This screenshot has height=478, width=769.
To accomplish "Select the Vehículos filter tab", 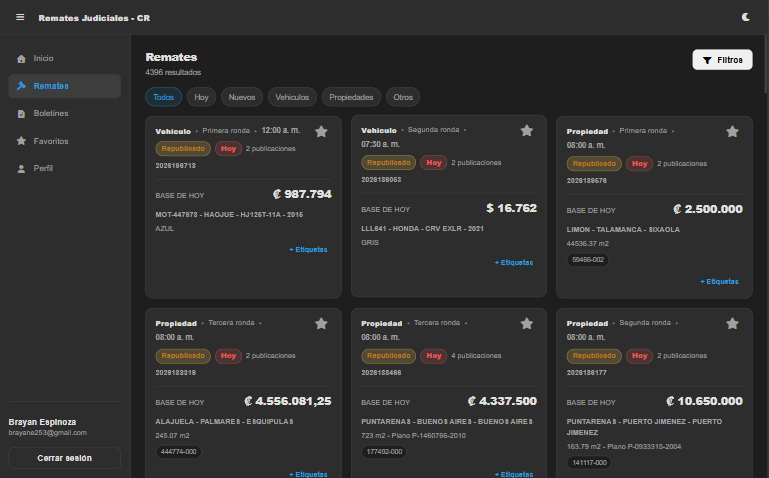I will click(292, 97).
